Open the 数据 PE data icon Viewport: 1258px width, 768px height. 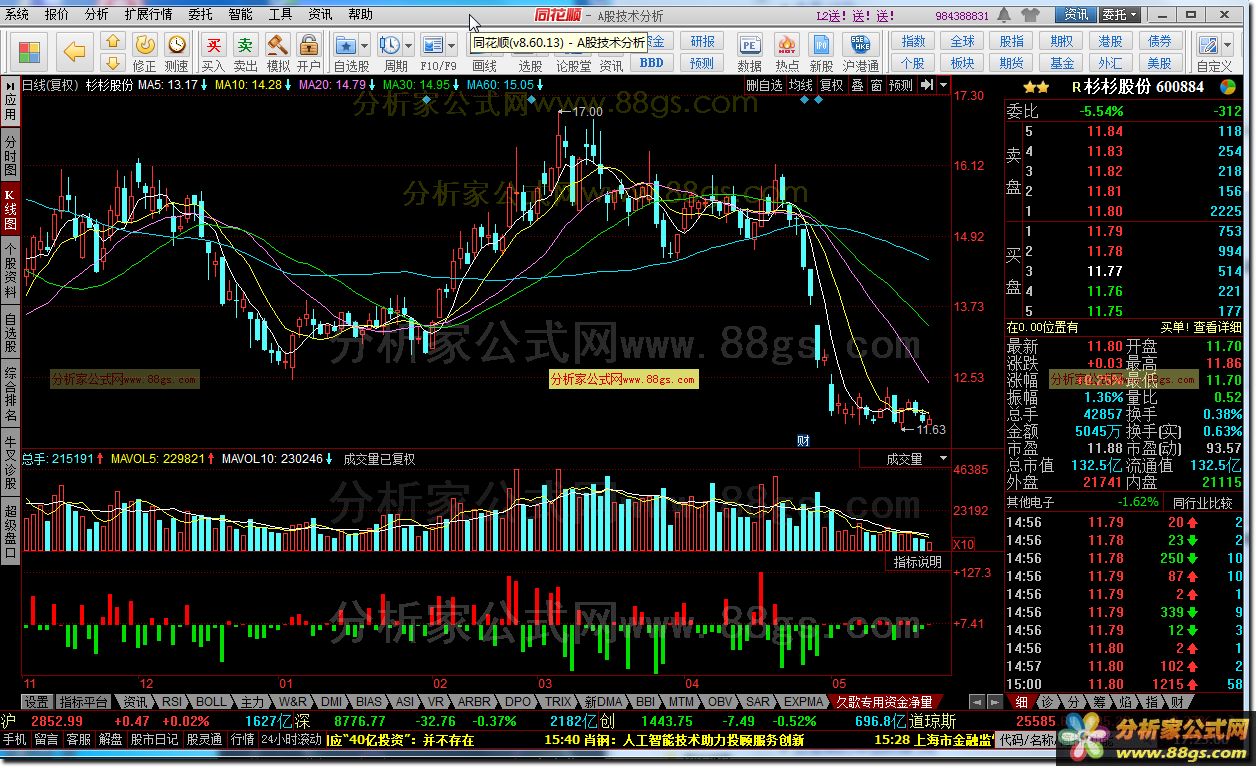pos(749,45)
